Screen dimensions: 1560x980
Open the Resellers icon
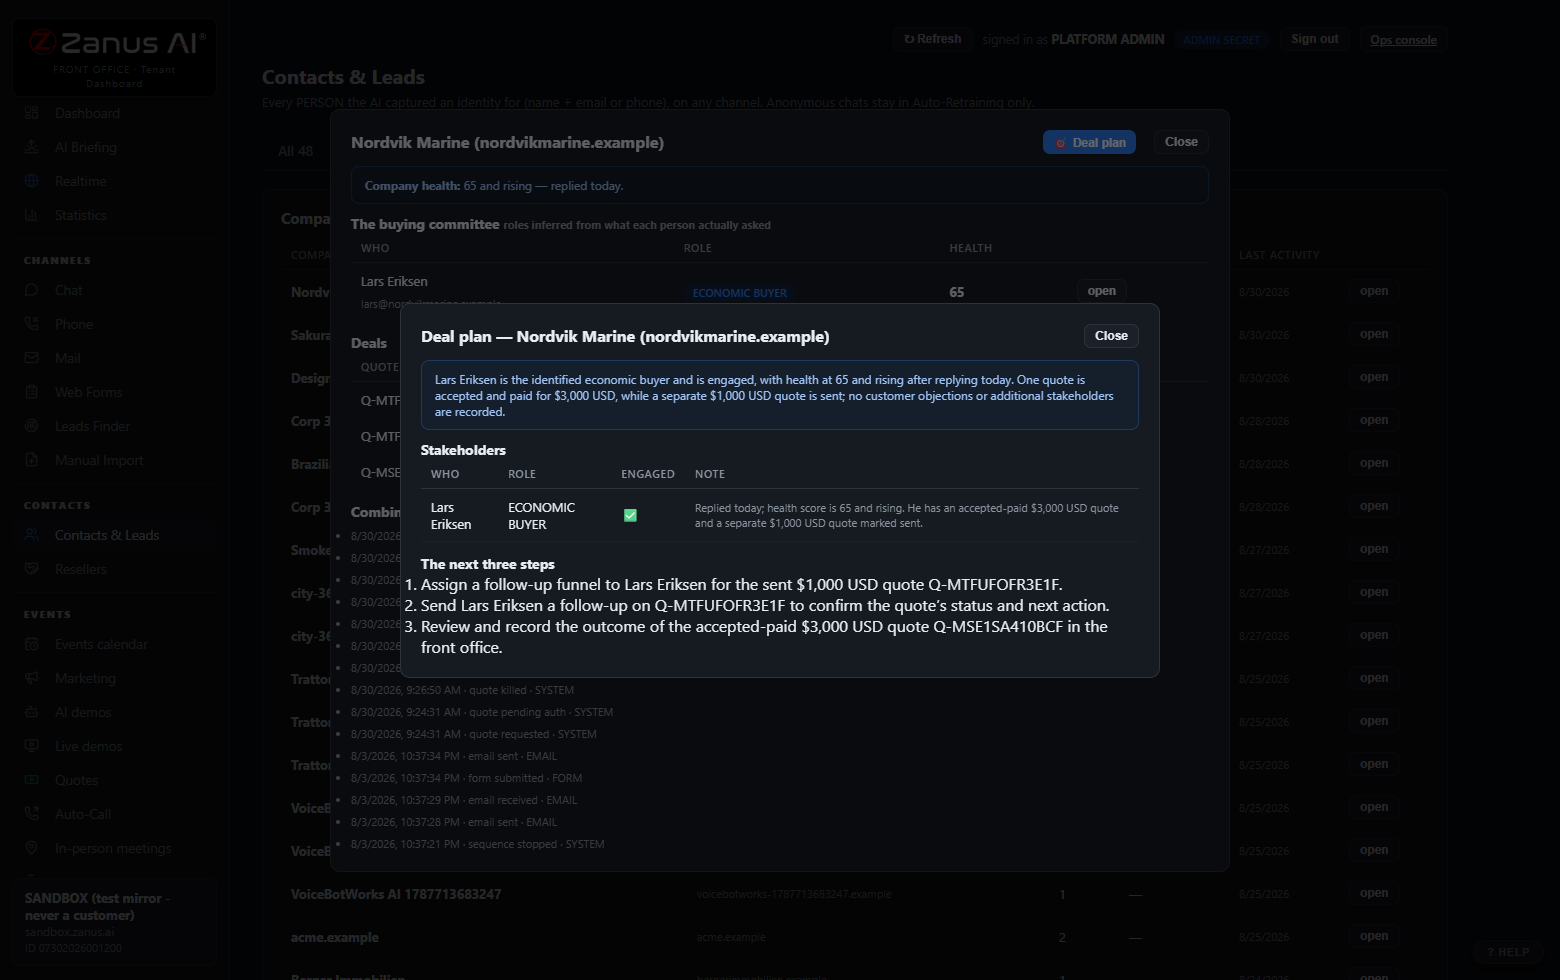coord(32,569)
